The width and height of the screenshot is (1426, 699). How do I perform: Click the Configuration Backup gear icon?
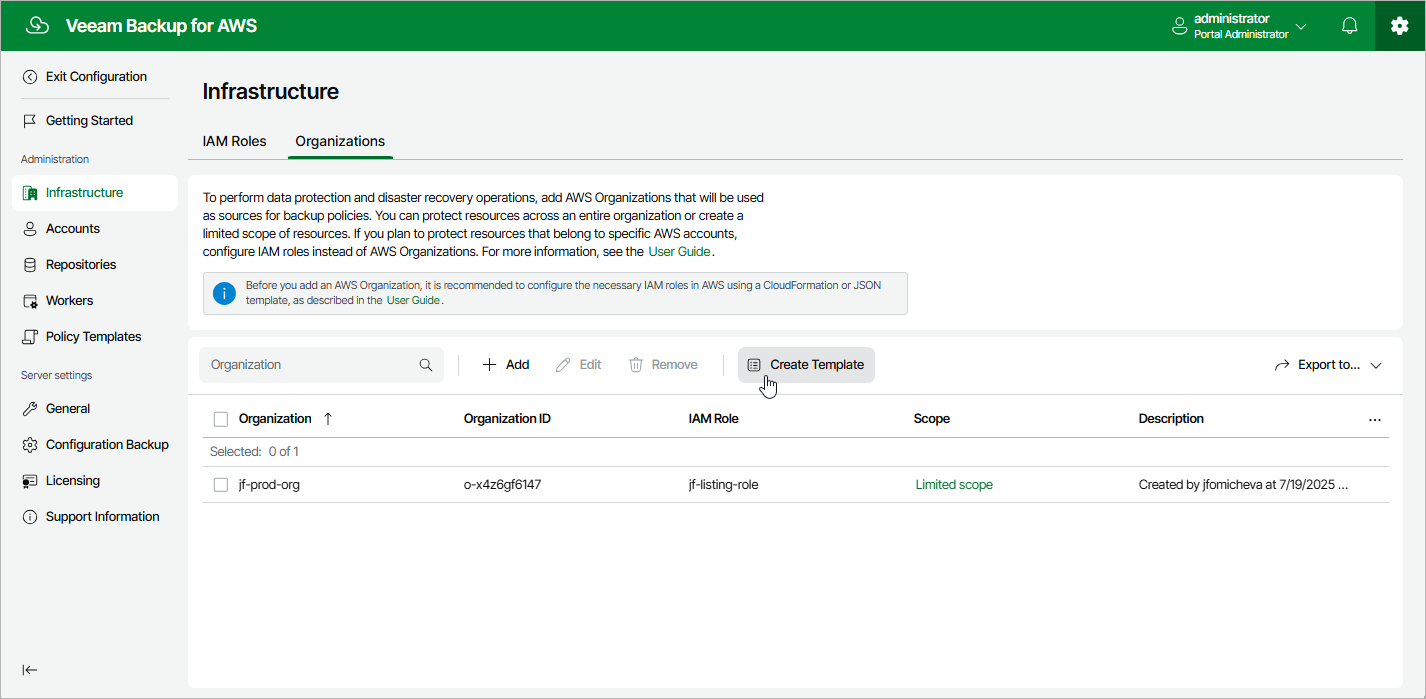pos(30,445)
